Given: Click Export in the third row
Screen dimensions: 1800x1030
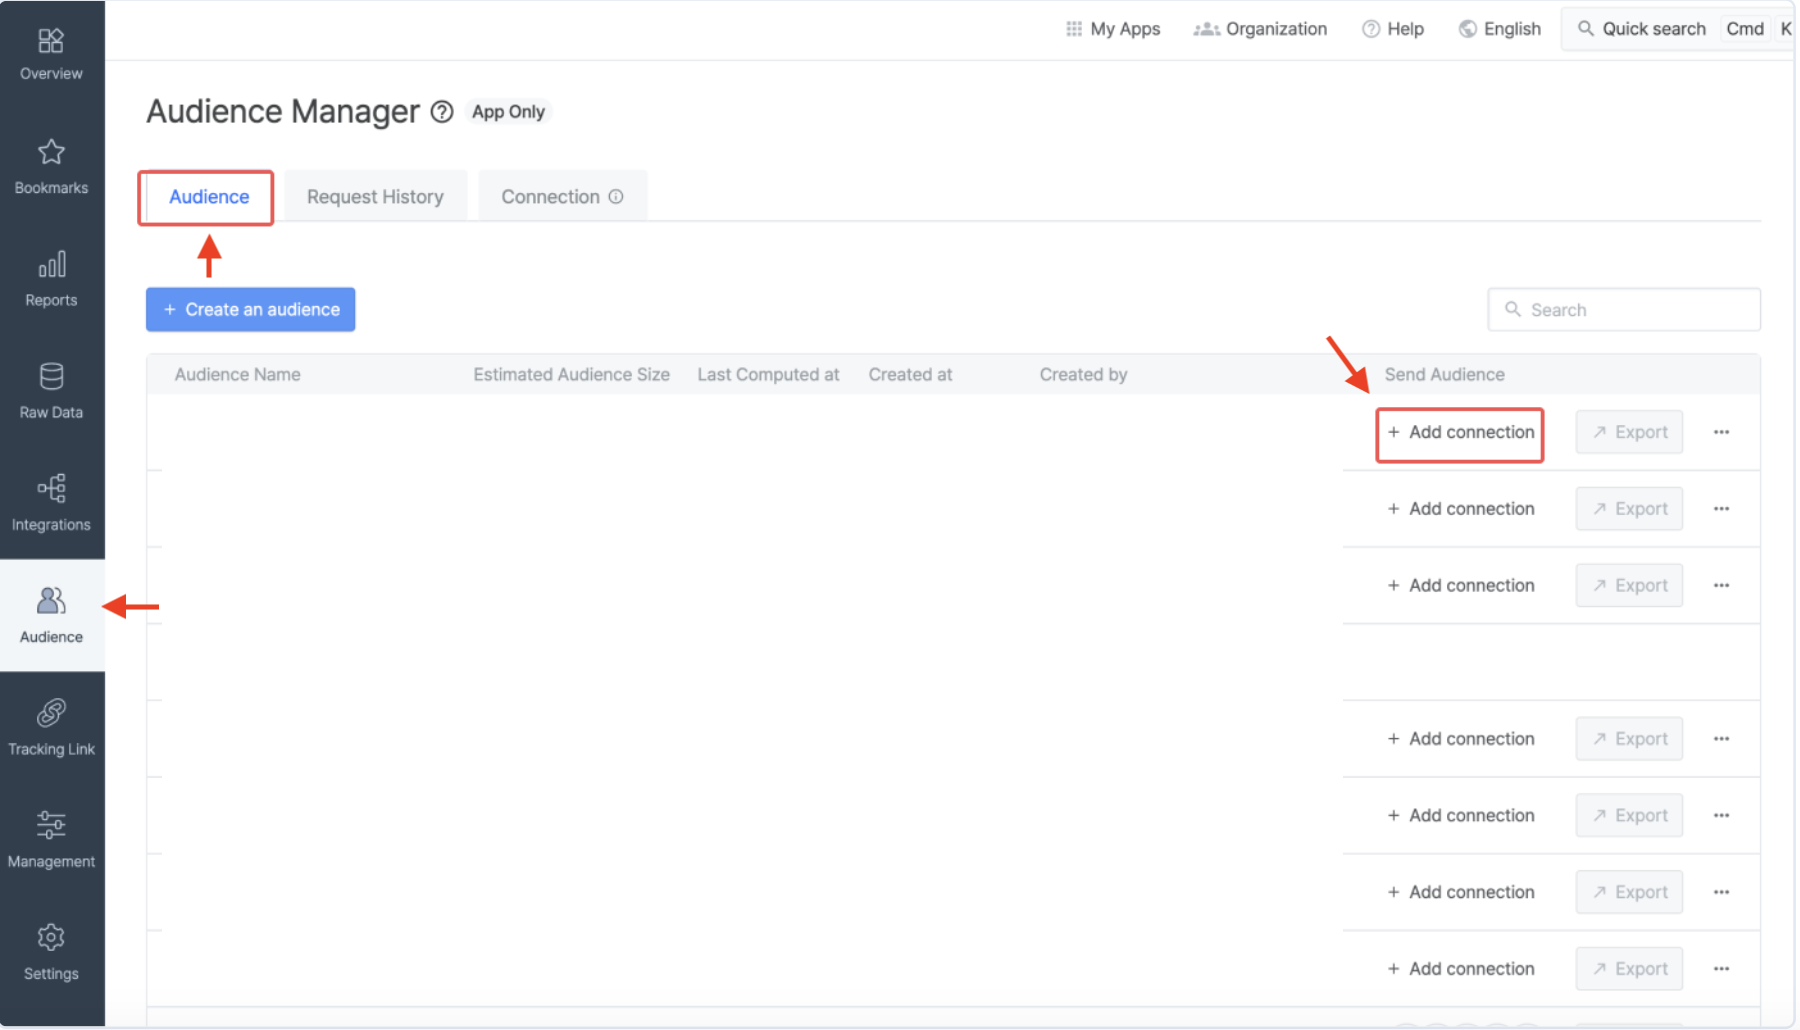Looking at the screenshot, I should click(1630, 586).
